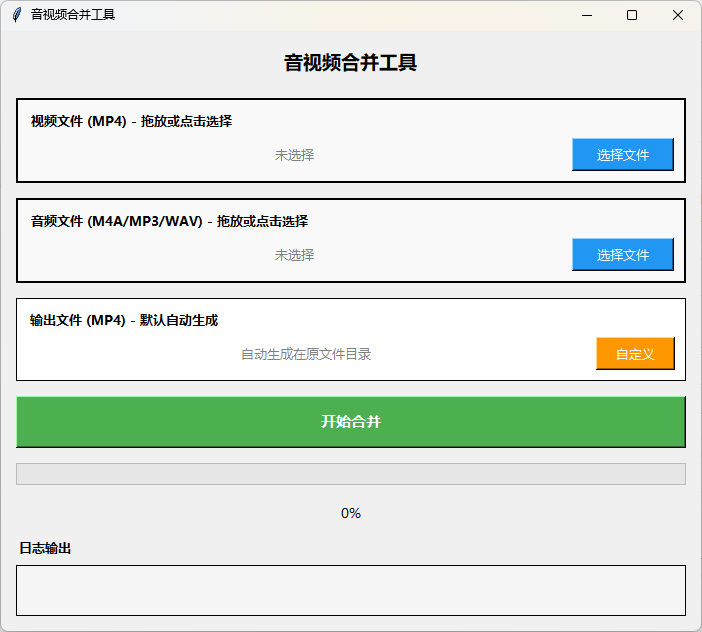Click the 音频文件 (M4A/MP3/WAV) section label
702x632 pixels.
pyautogui.click(x=169, y=221)
